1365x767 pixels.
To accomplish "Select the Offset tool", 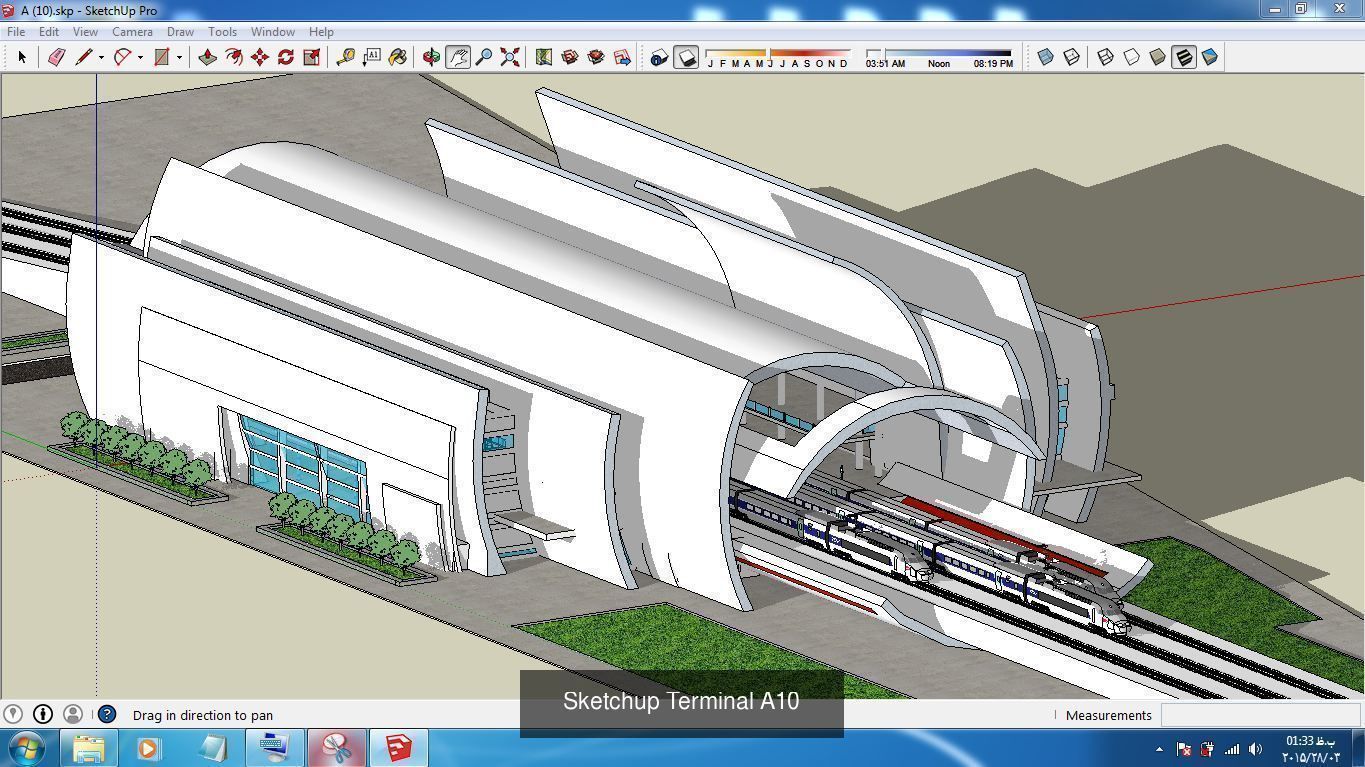I will point(233,57).
